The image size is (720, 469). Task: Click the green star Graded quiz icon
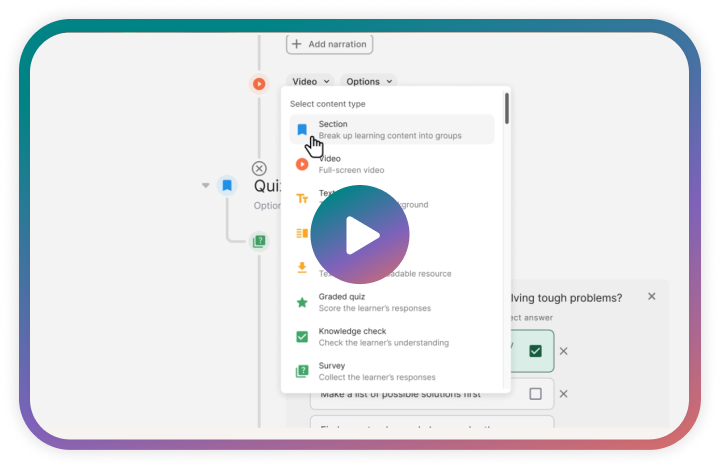tap(302, 302)
